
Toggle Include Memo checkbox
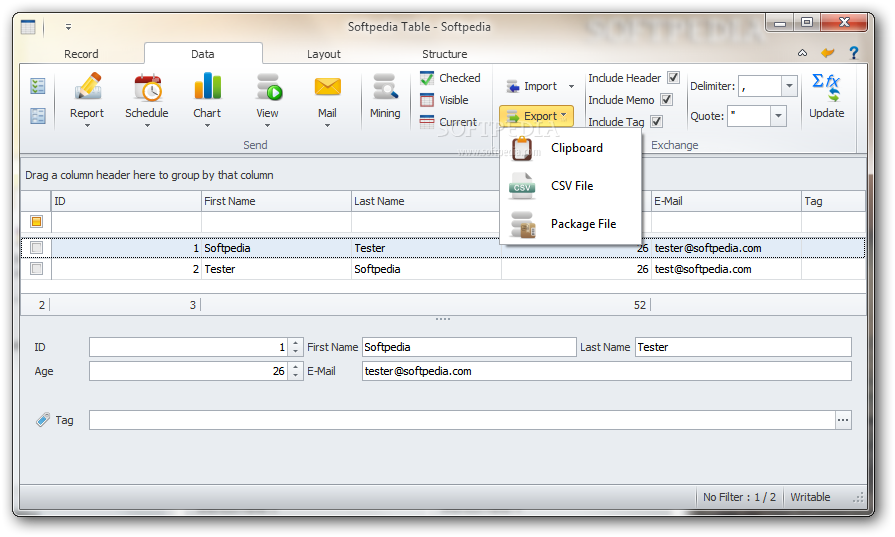[x=666, y=99]
